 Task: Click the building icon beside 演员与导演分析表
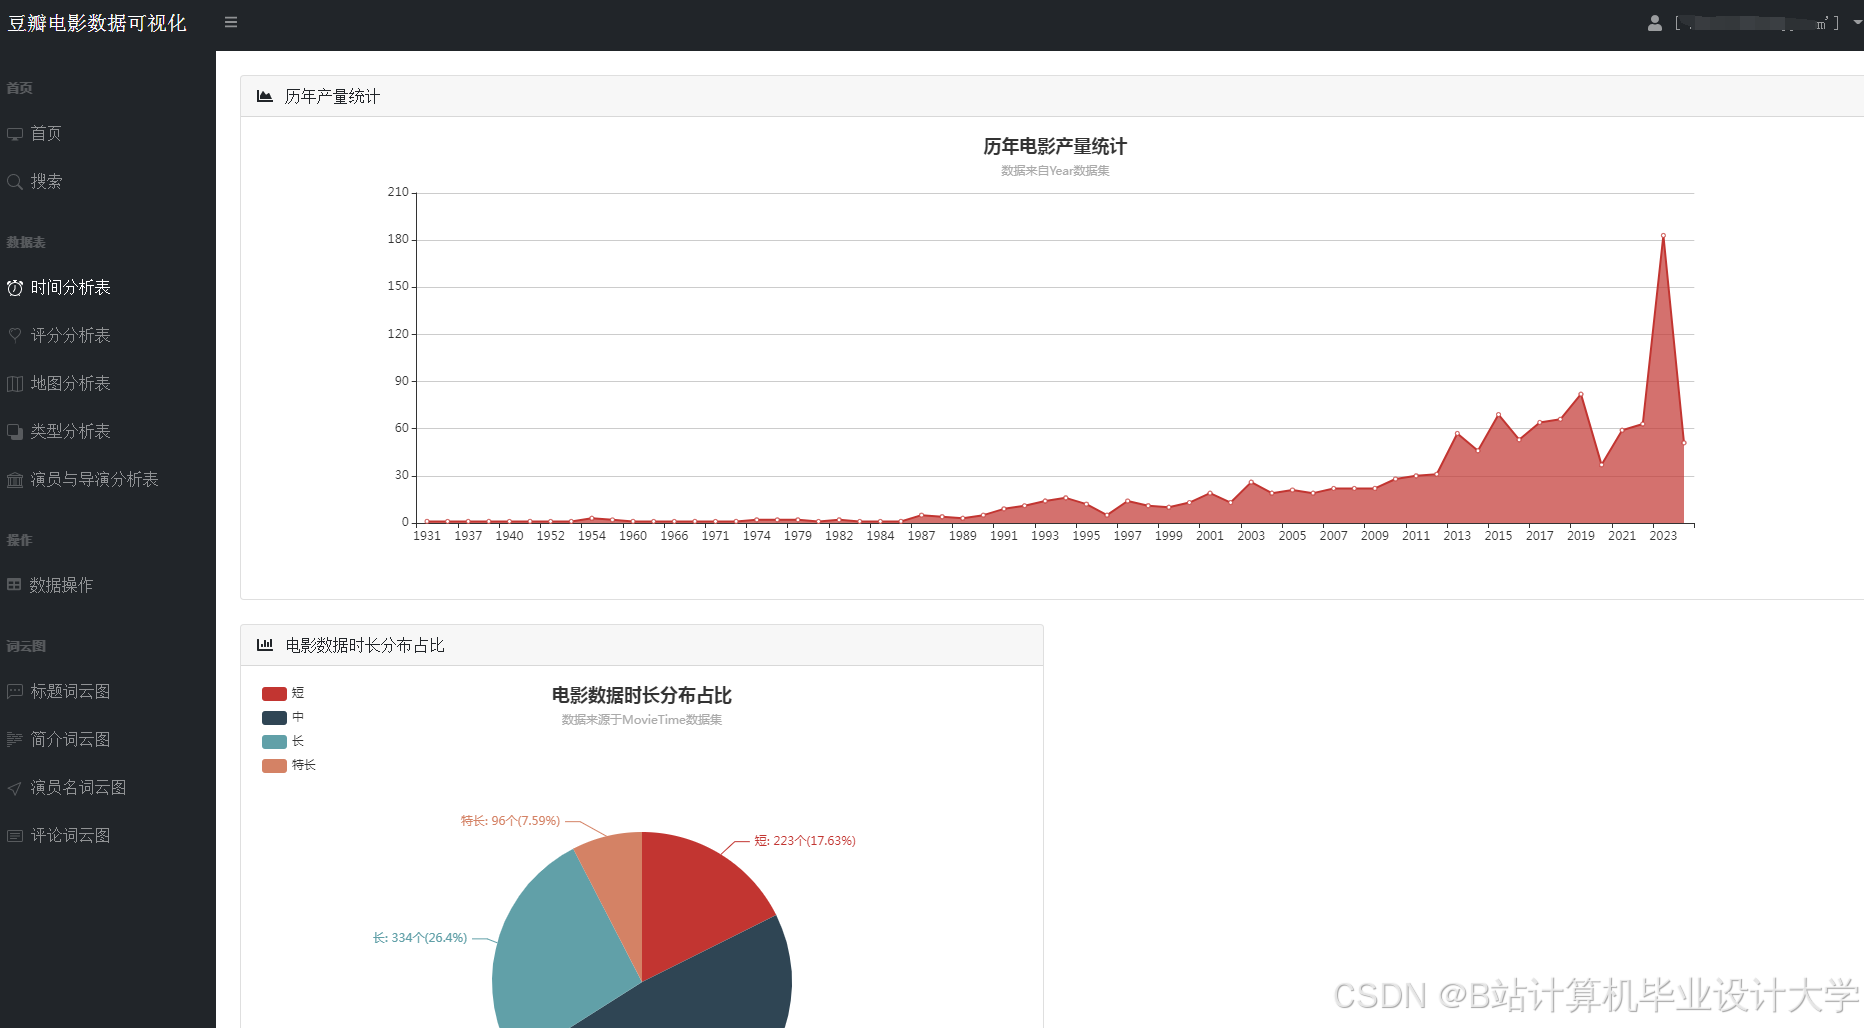(15, 480)
